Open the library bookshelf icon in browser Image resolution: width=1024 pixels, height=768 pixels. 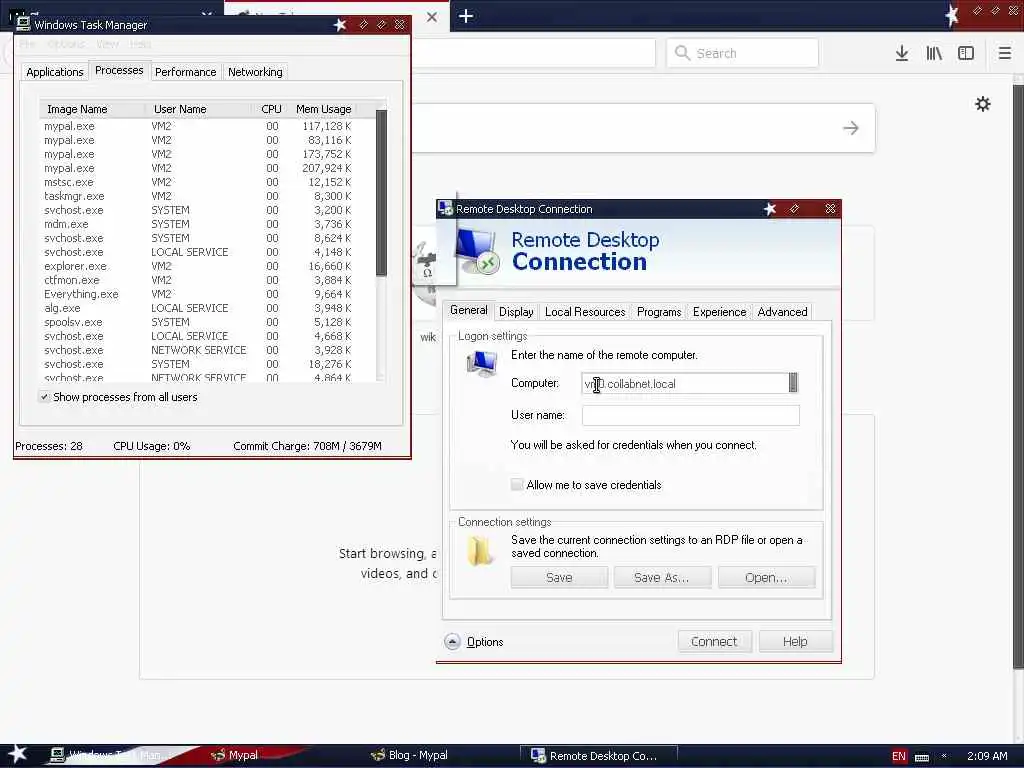click(x=934, y=53)
